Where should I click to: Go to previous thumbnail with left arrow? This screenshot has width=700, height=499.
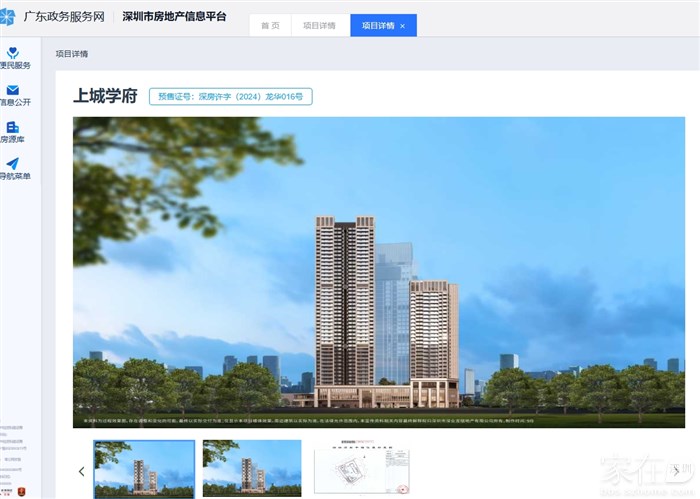(x=81, y=471)
